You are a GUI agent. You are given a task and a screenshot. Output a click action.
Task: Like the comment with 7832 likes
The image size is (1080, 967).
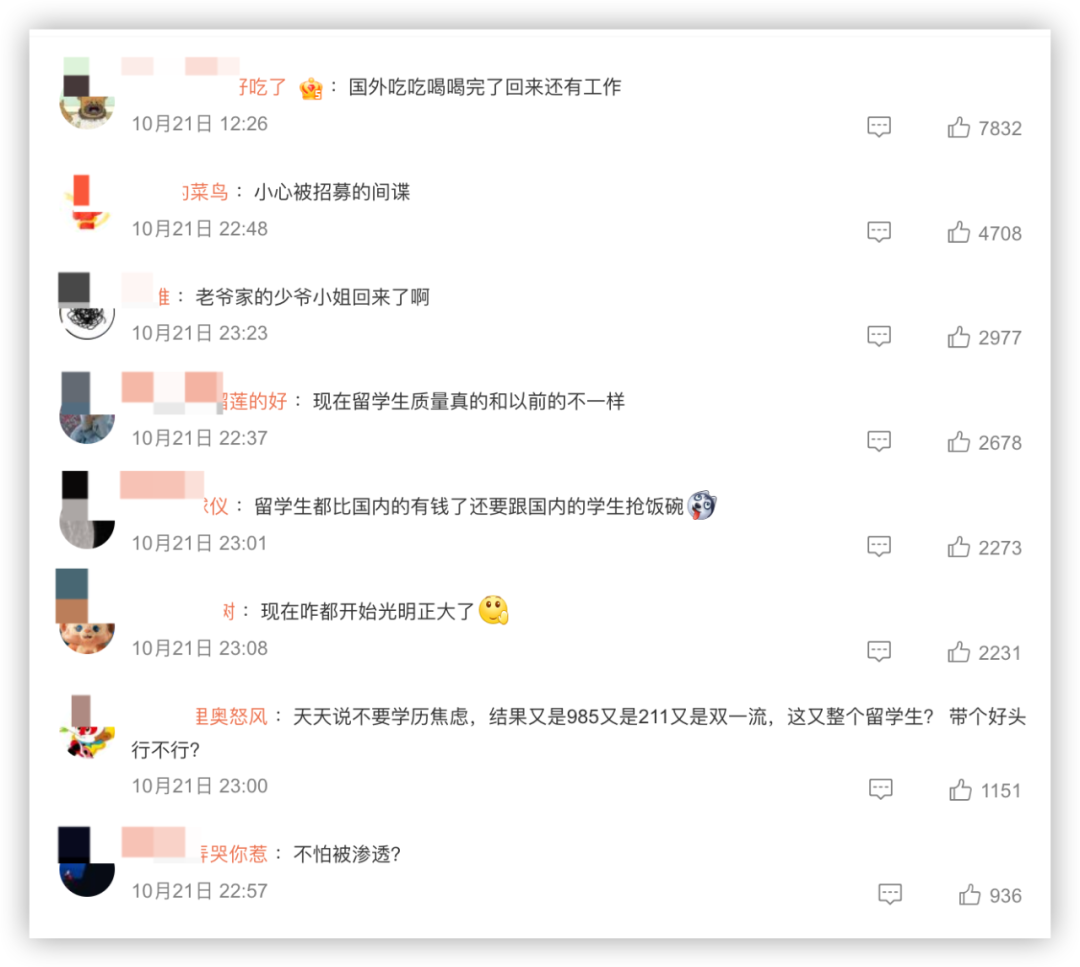coord(958,127)
